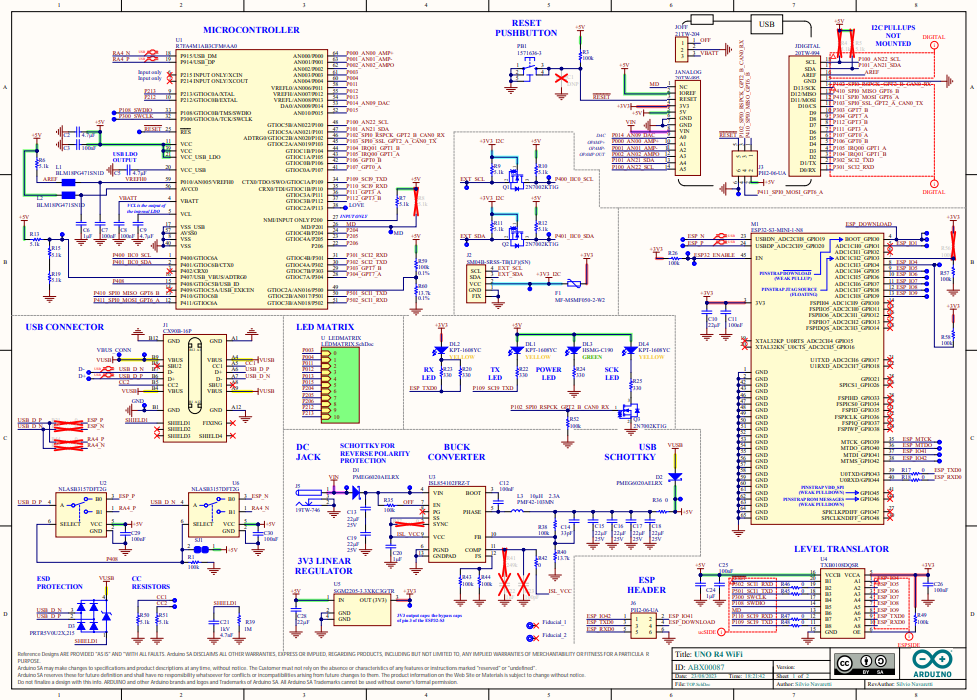
Task: Select the U4 TXB0108DQSR level translator chip
Action: point(842,603)
